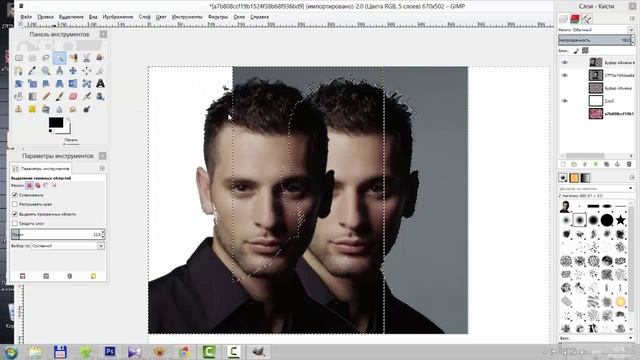This screenshot has width=640, height=360.
Task: Choose Replace selection mode button
Action: click(29, 186)
